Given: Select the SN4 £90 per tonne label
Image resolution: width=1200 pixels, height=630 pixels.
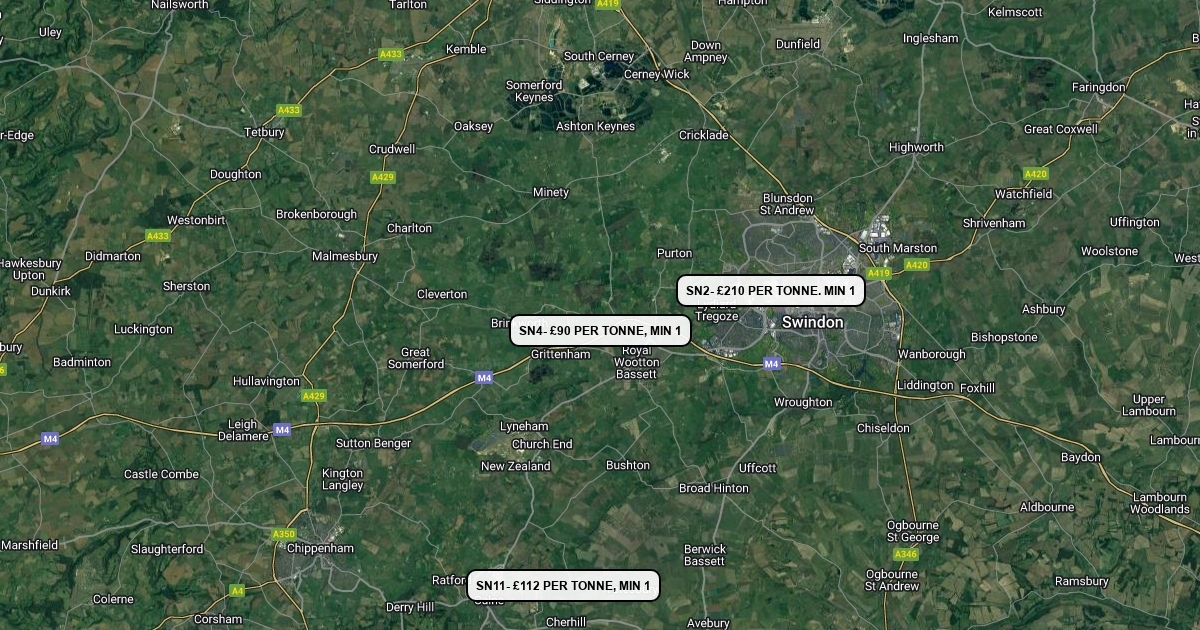Looking at the screenshot, I should [x=600, y=330].
